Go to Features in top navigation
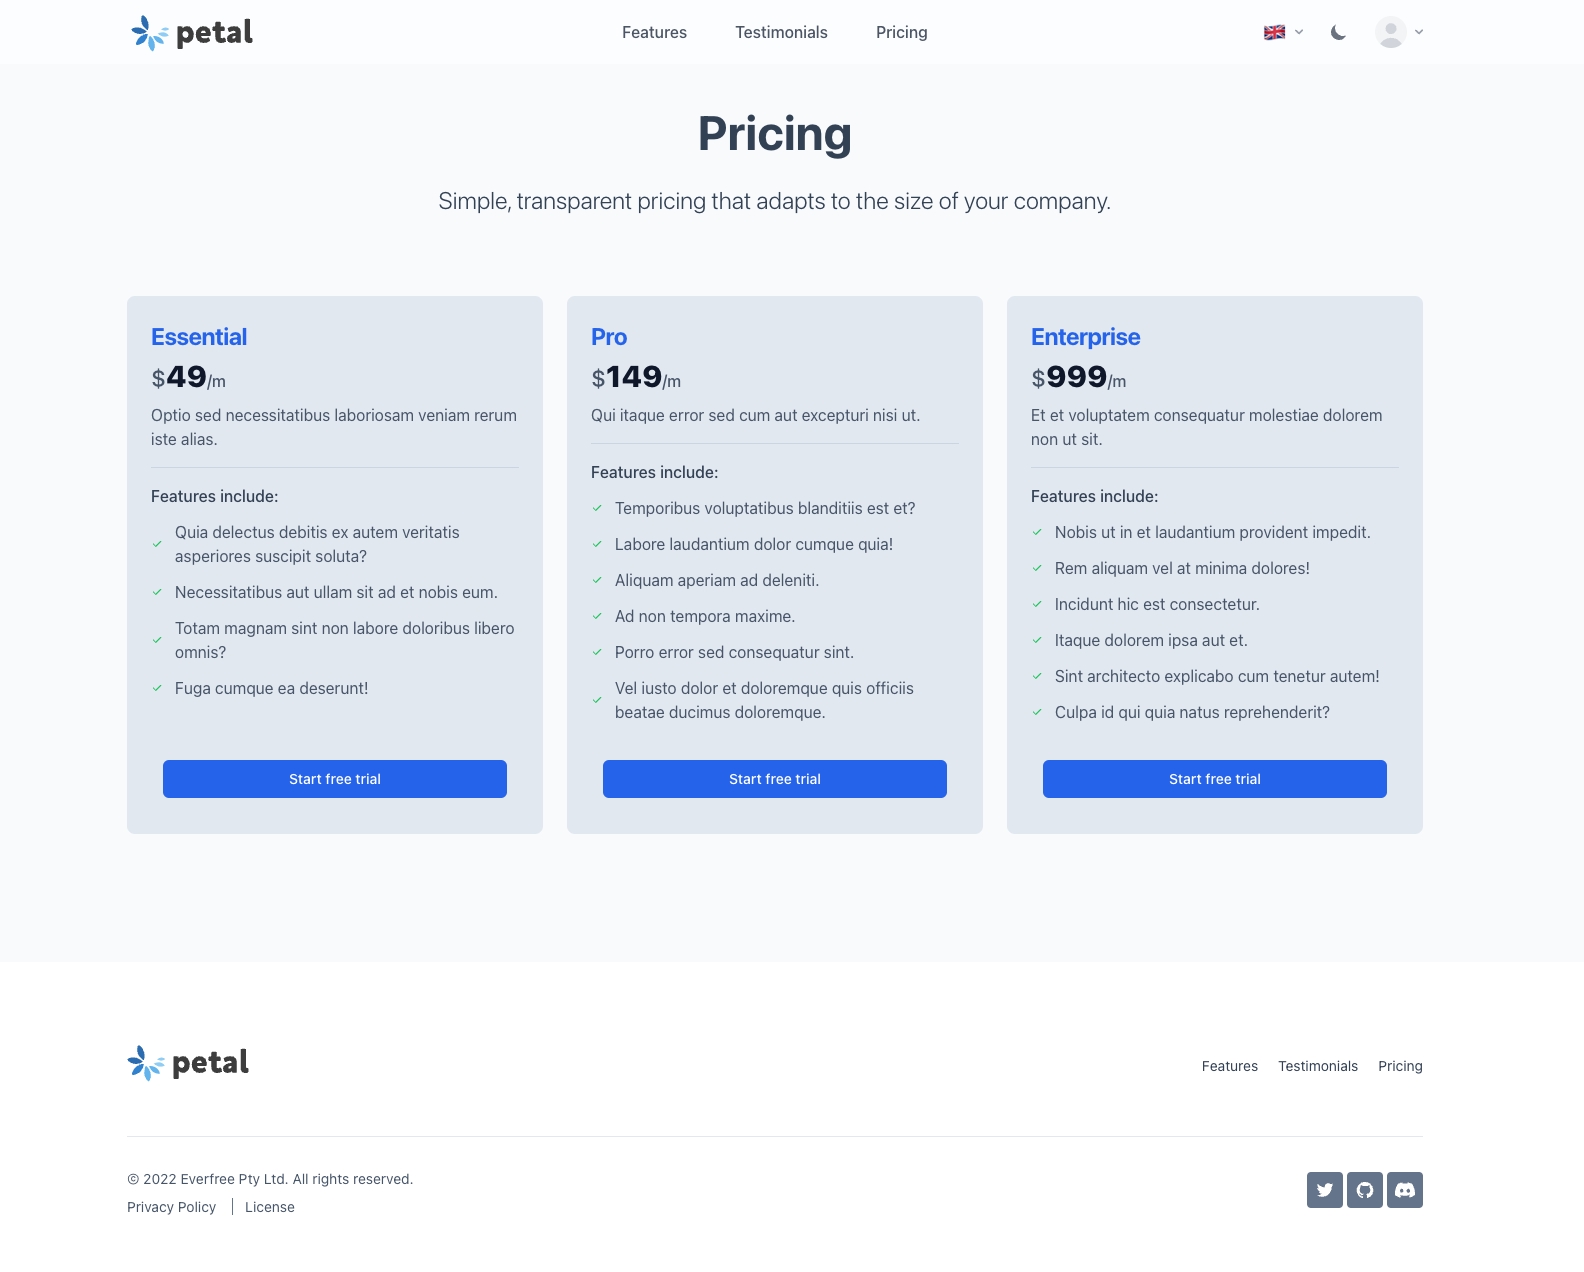 pyautogui.click(x=654, y=32)
